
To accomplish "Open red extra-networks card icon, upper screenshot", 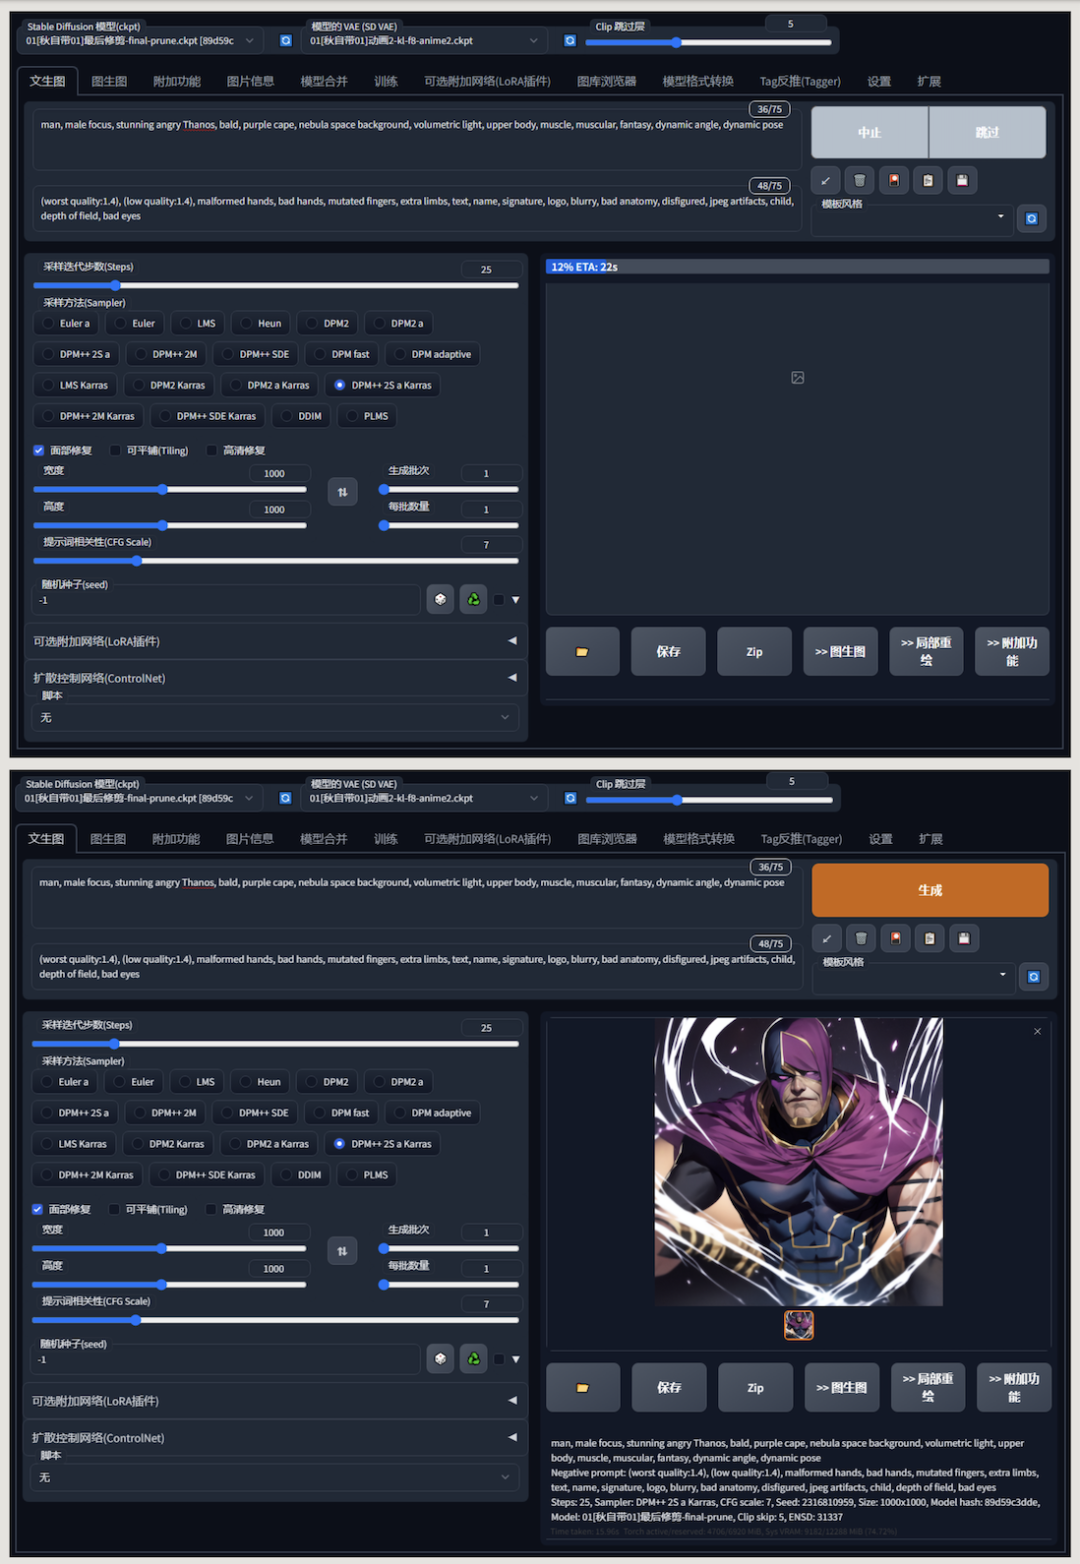I will coord(894,180).
